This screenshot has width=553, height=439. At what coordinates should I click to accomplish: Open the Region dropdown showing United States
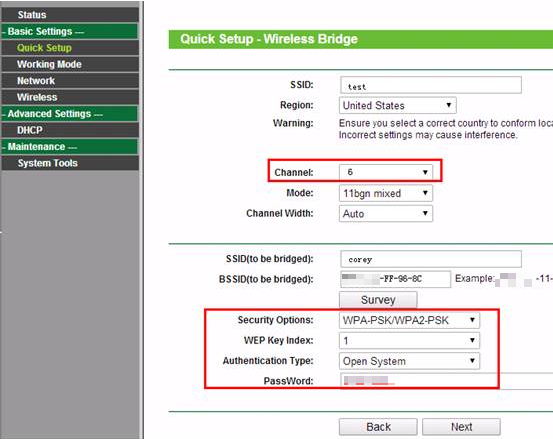pyautogui.click(x=397, y=105)
